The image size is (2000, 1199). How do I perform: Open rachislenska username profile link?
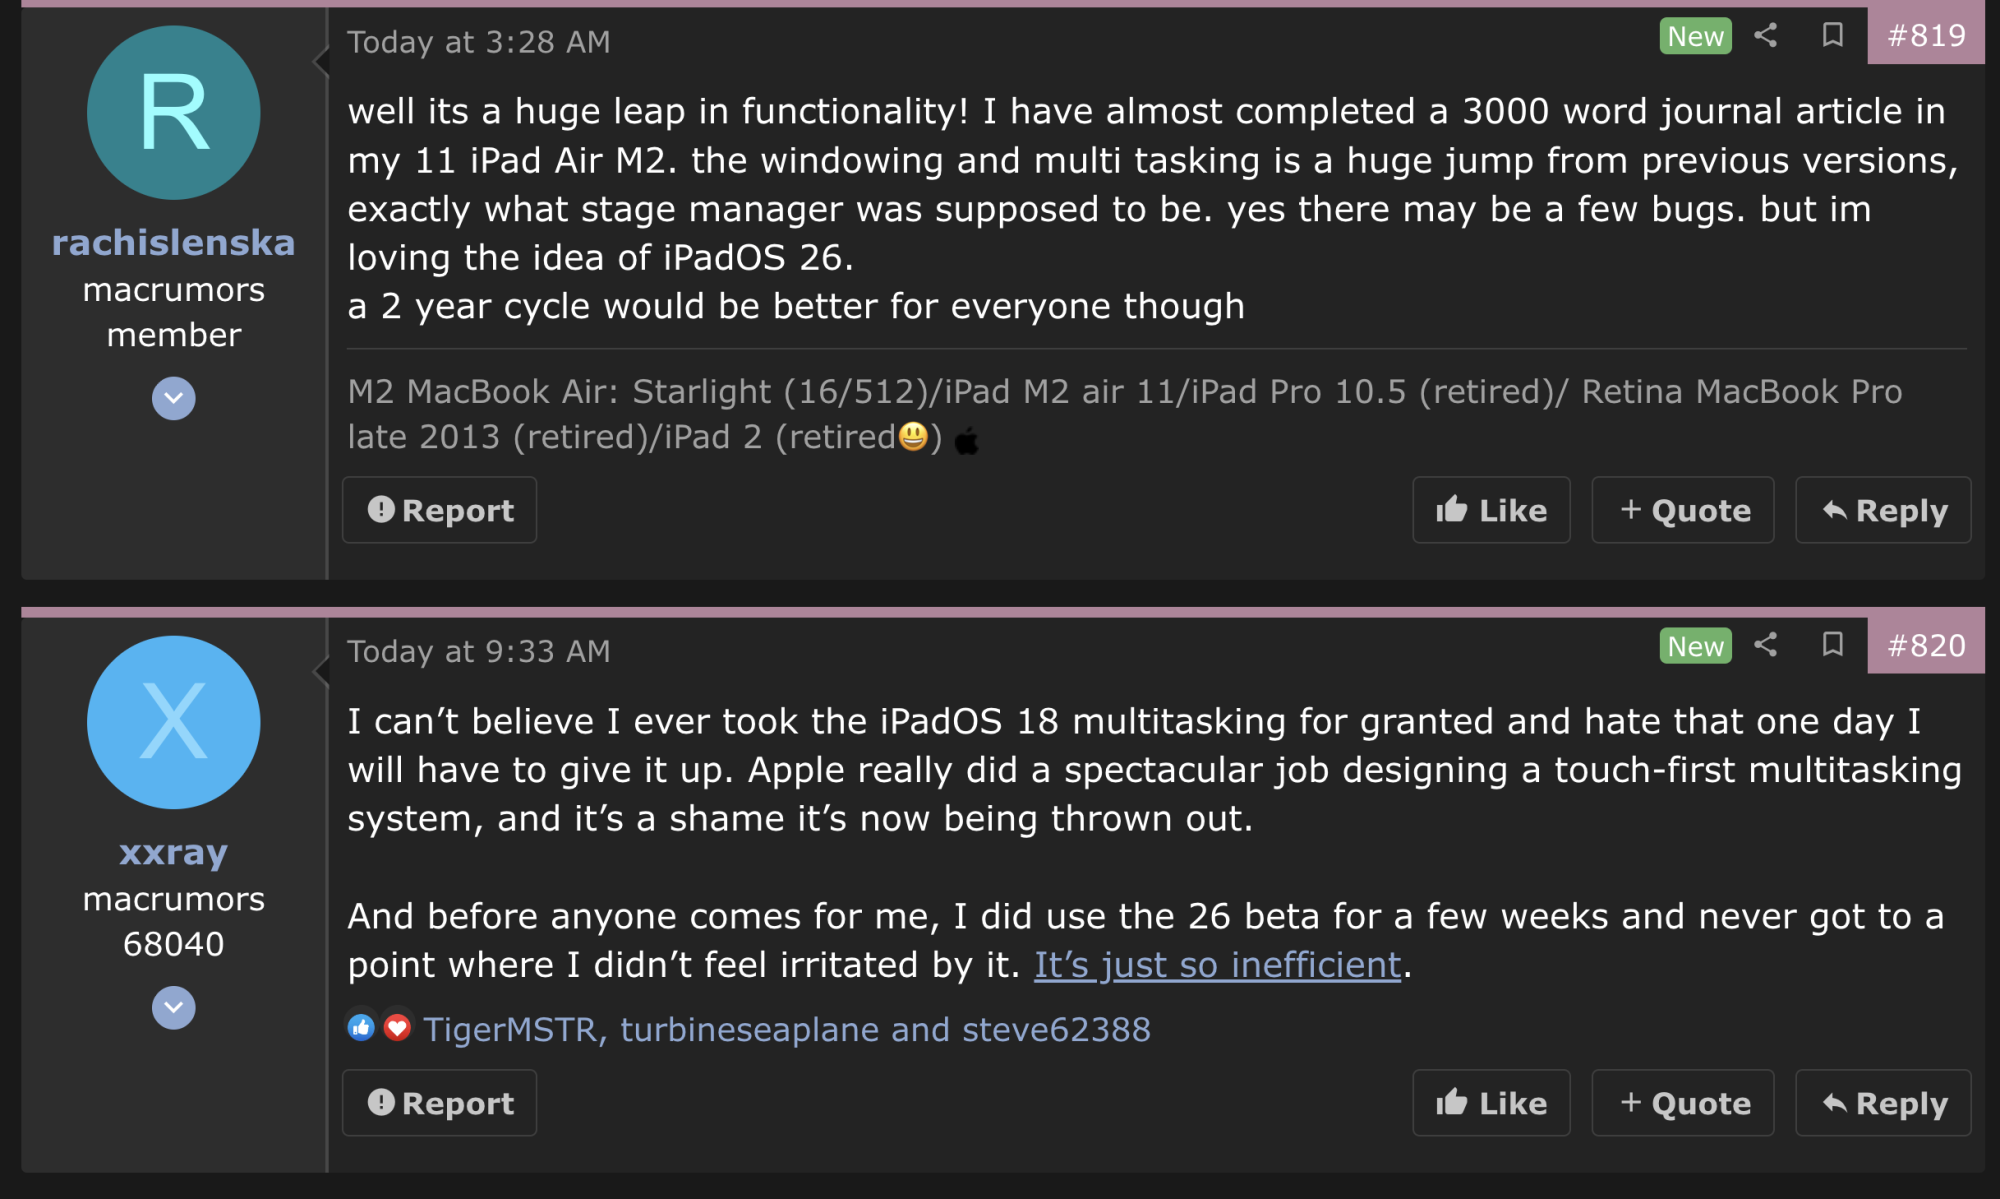click(x=174, y=243)
